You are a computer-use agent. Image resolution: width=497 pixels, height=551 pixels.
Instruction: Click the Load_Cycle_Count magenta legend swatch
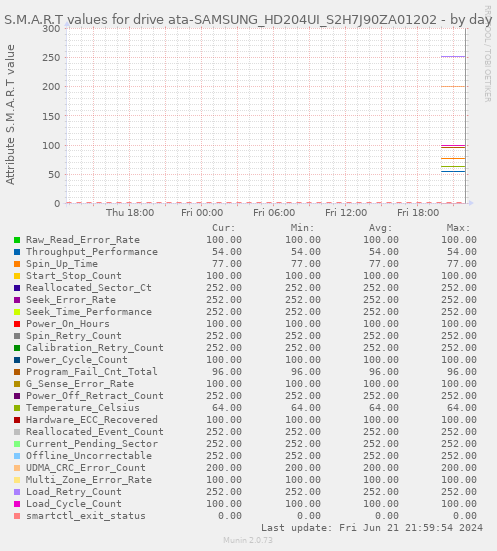[x=17, y=504]
